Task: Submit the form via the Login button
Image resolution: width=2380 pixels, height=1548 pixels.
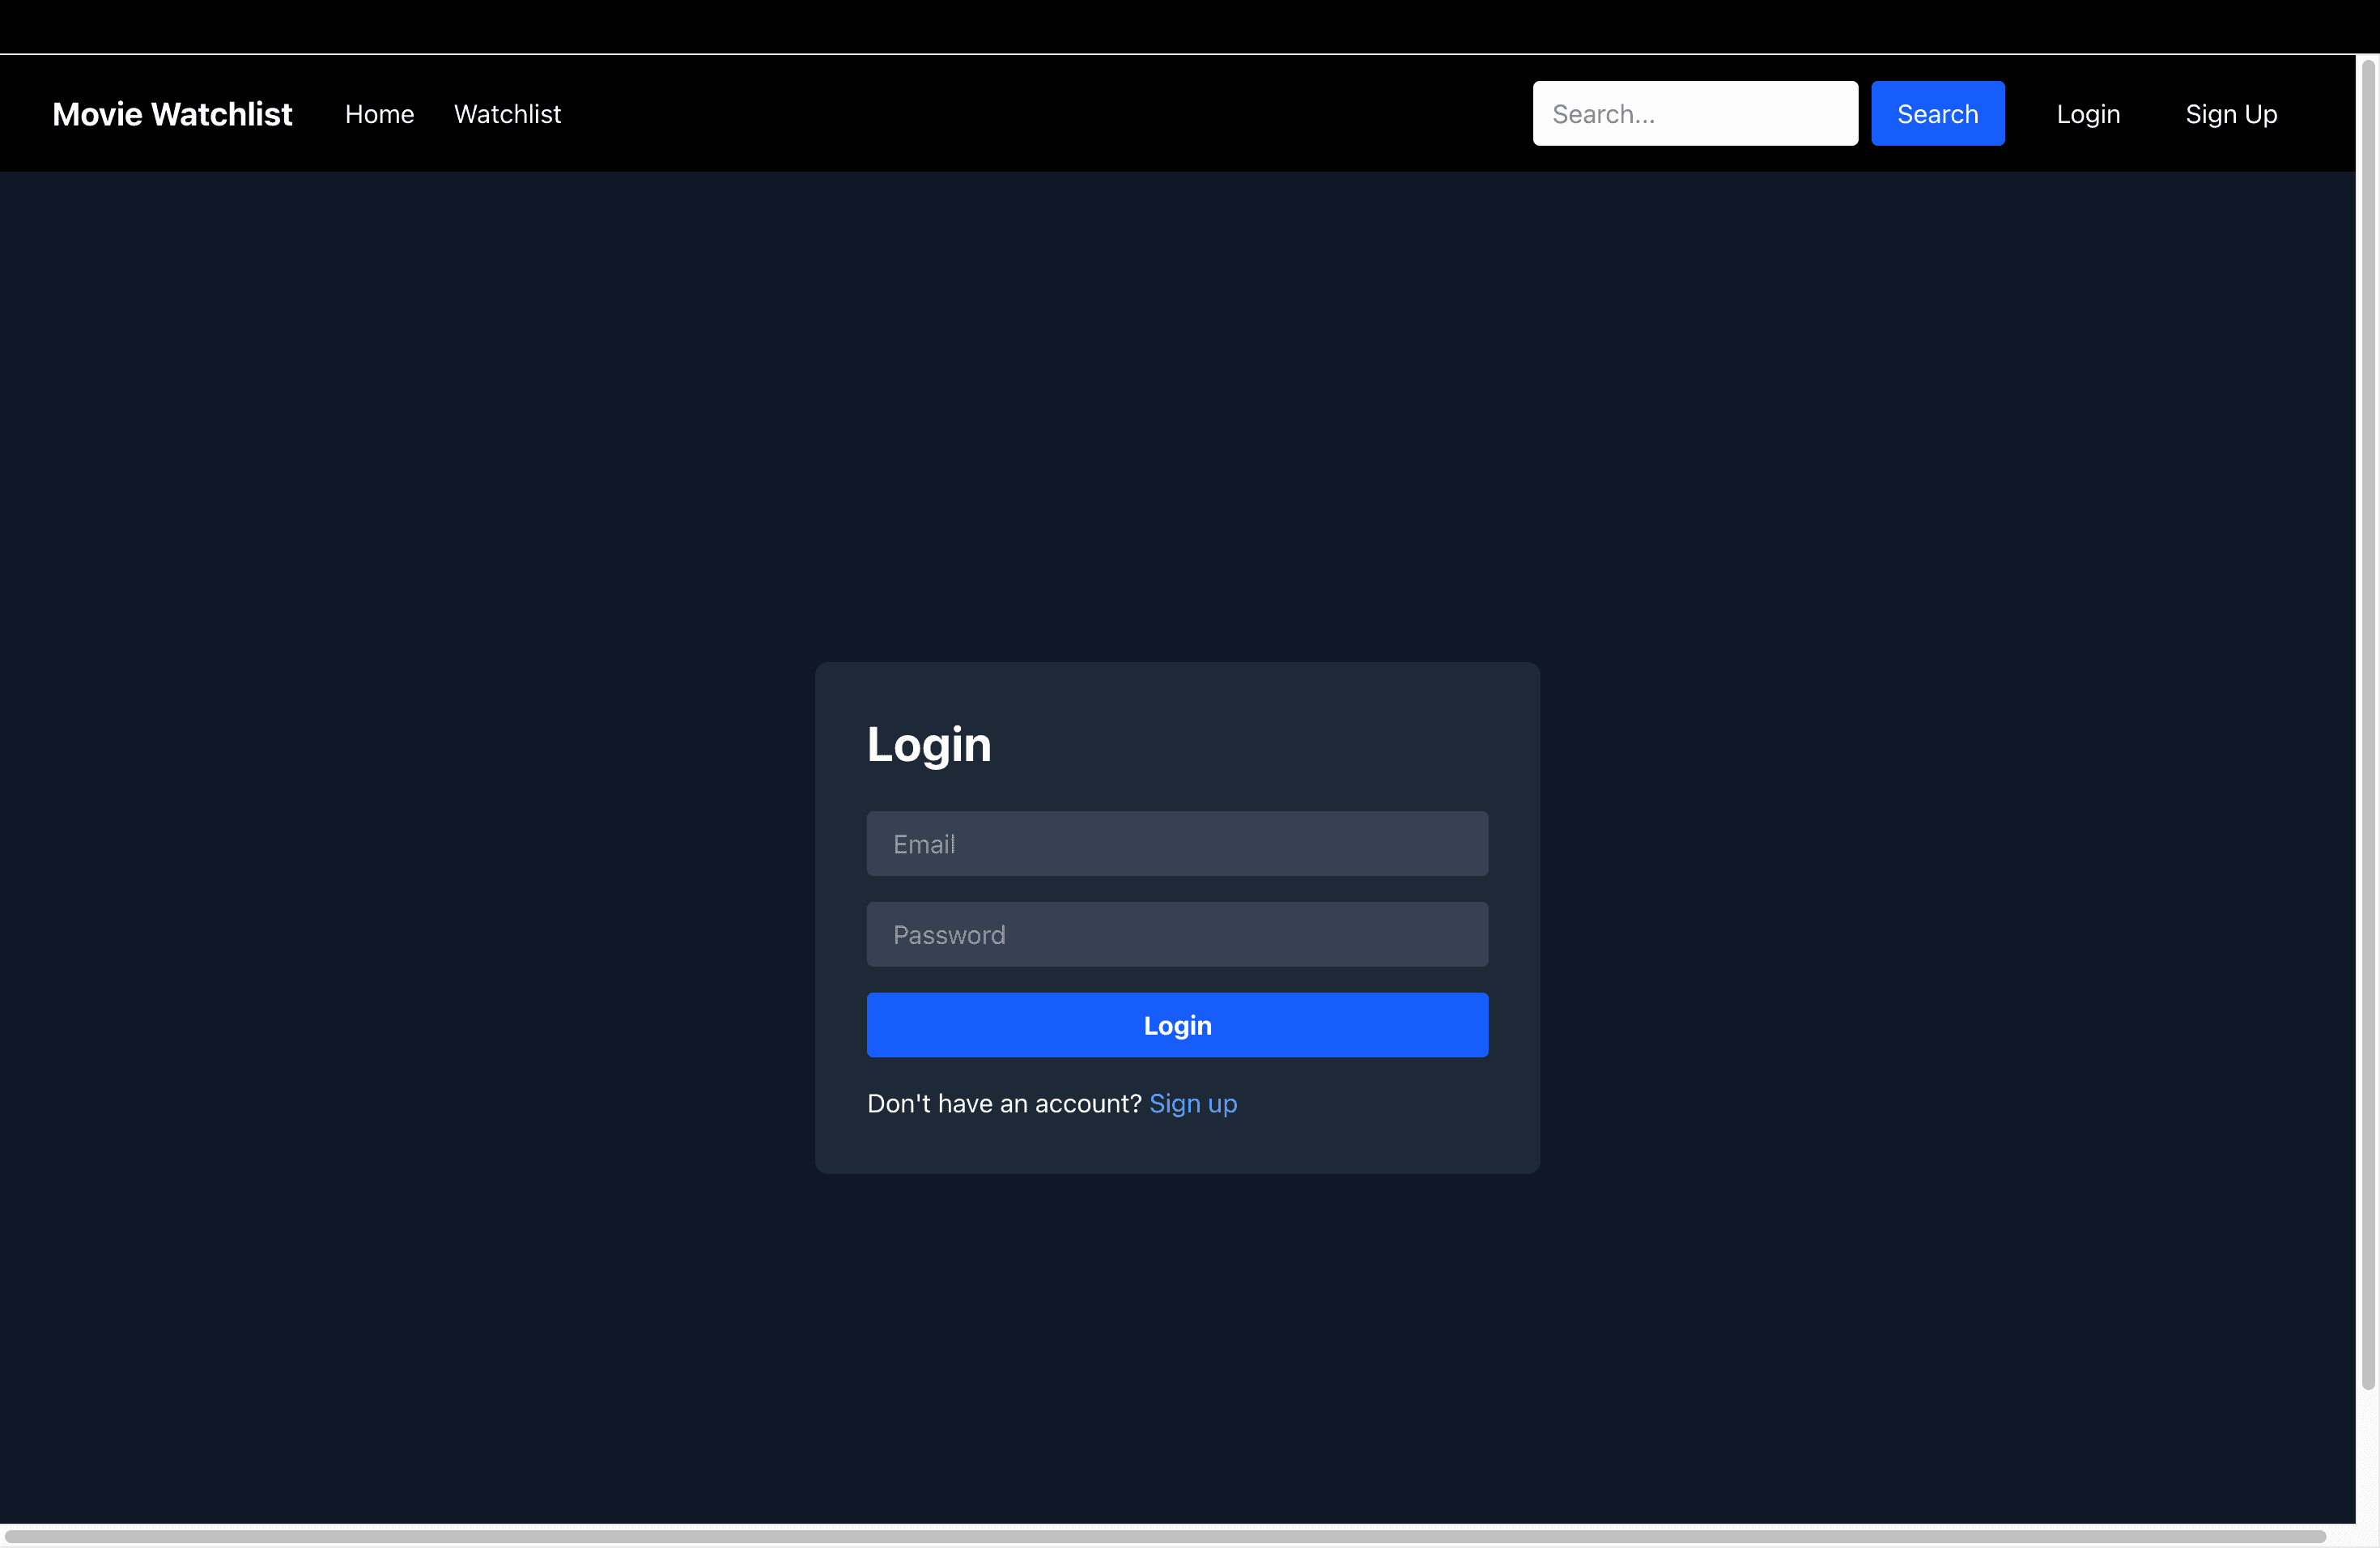Action: [x=1177, y=1025]
